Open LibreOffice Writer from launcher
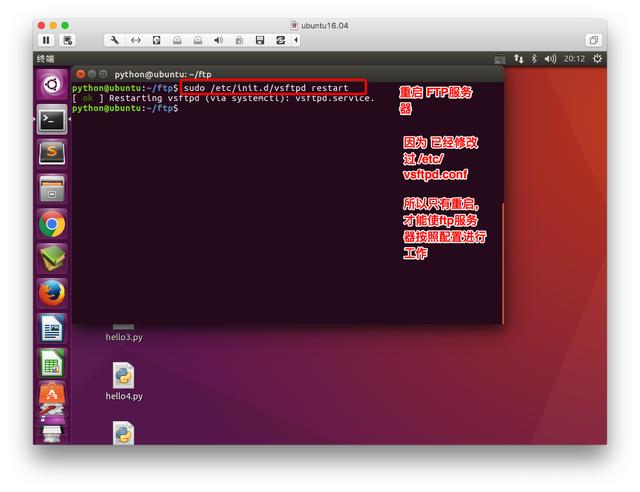Screen dimensions: 640x492 click(x=52, y=328)
